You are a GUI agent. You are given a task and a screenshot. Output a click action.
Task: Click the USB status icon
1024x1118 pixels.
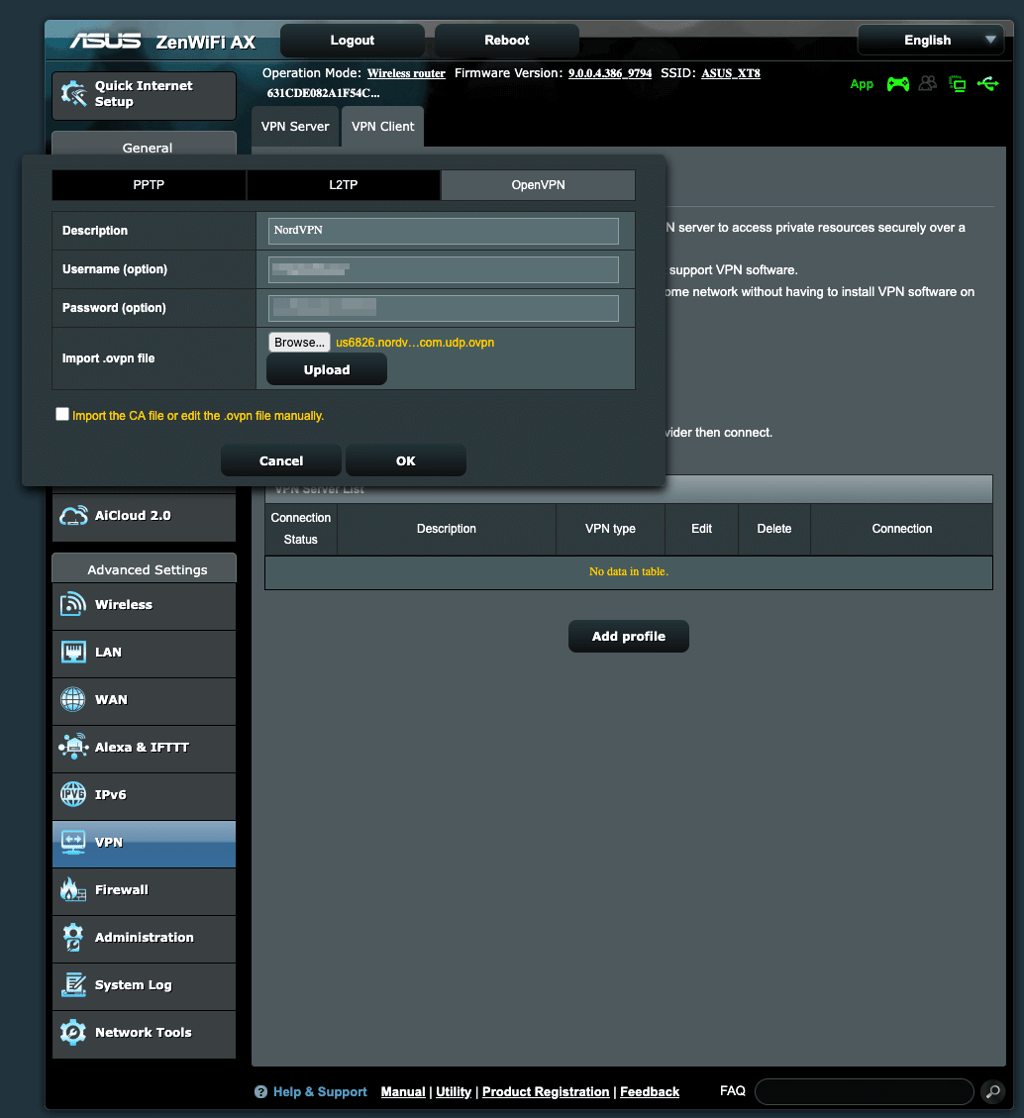[x=988, y=84]
